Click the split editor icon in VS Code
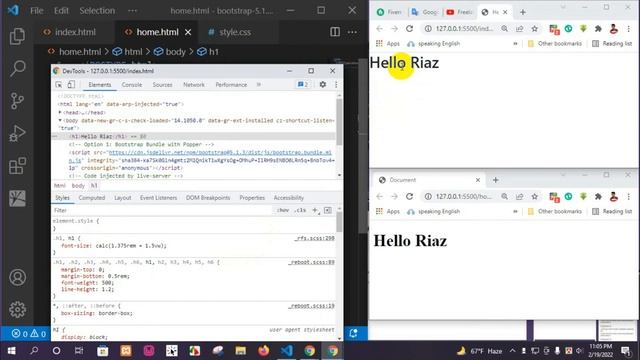Viewport: 640px width, 360px height. [x=335, y=32]
